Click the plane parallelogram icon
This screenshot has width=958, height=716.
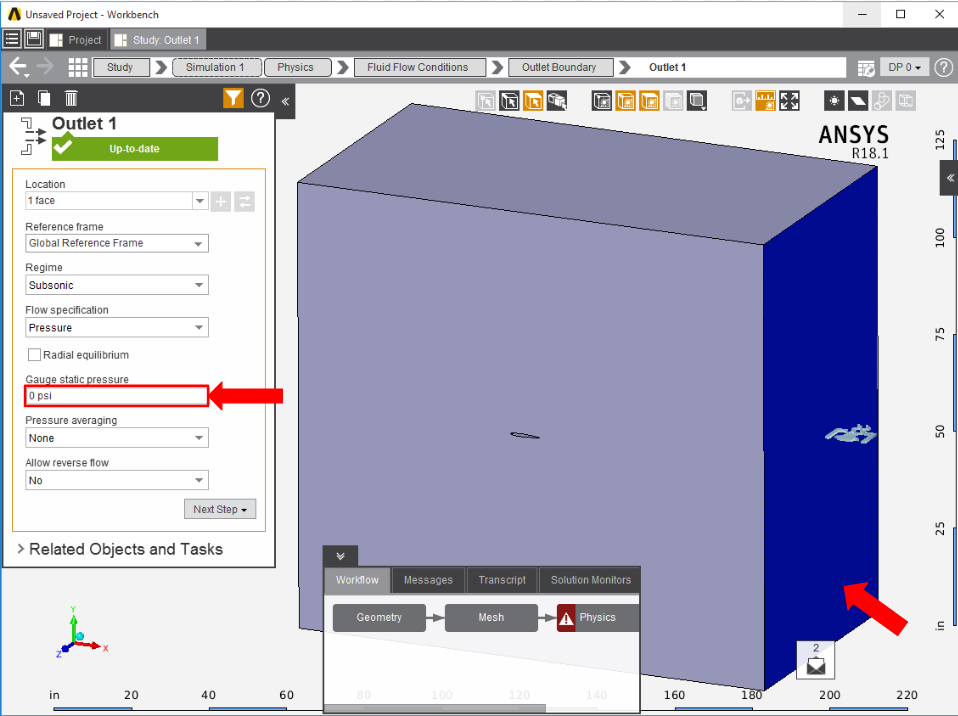(858, 101)
